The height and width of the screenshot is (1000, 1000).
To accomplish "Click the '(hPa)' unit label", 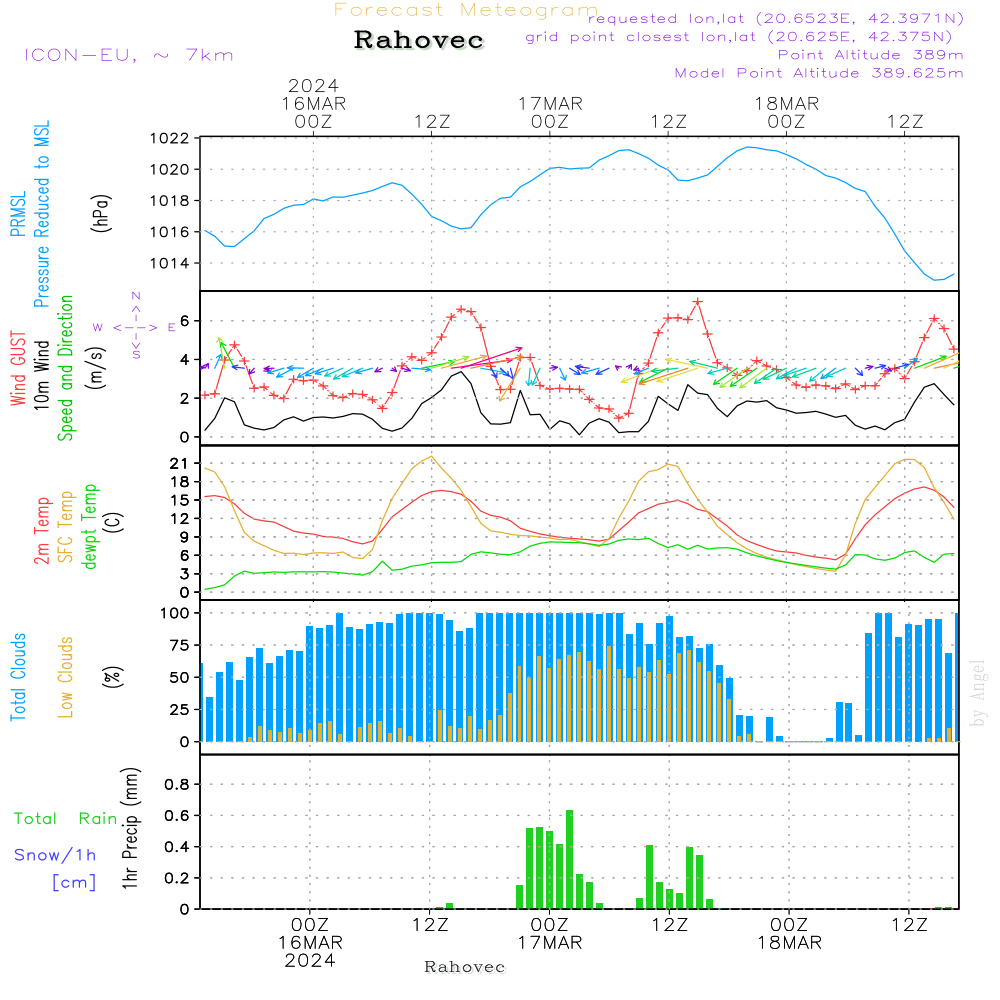I will (101, 213).
